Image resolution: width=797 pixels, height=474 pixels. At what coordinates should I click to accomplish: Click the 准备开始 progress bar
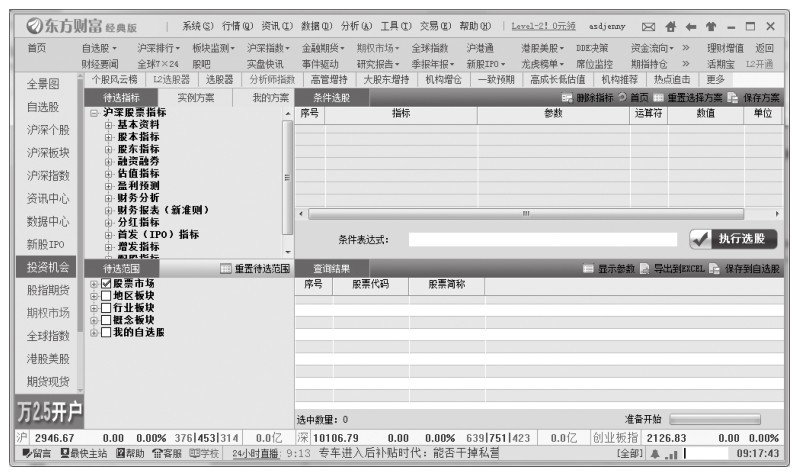[715, 419]
